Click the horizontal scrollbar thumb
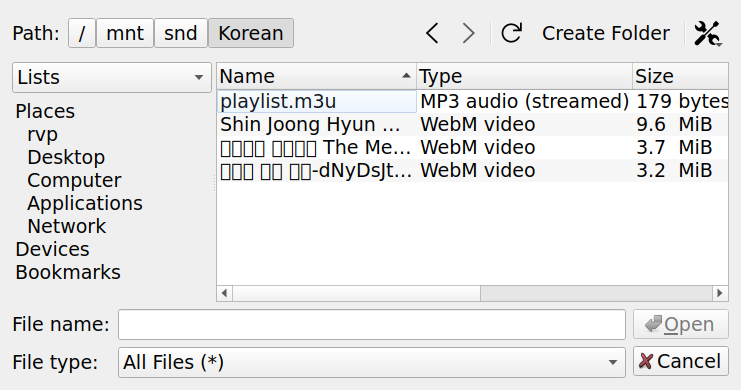The image size is (741, 390). pos(356,293)
